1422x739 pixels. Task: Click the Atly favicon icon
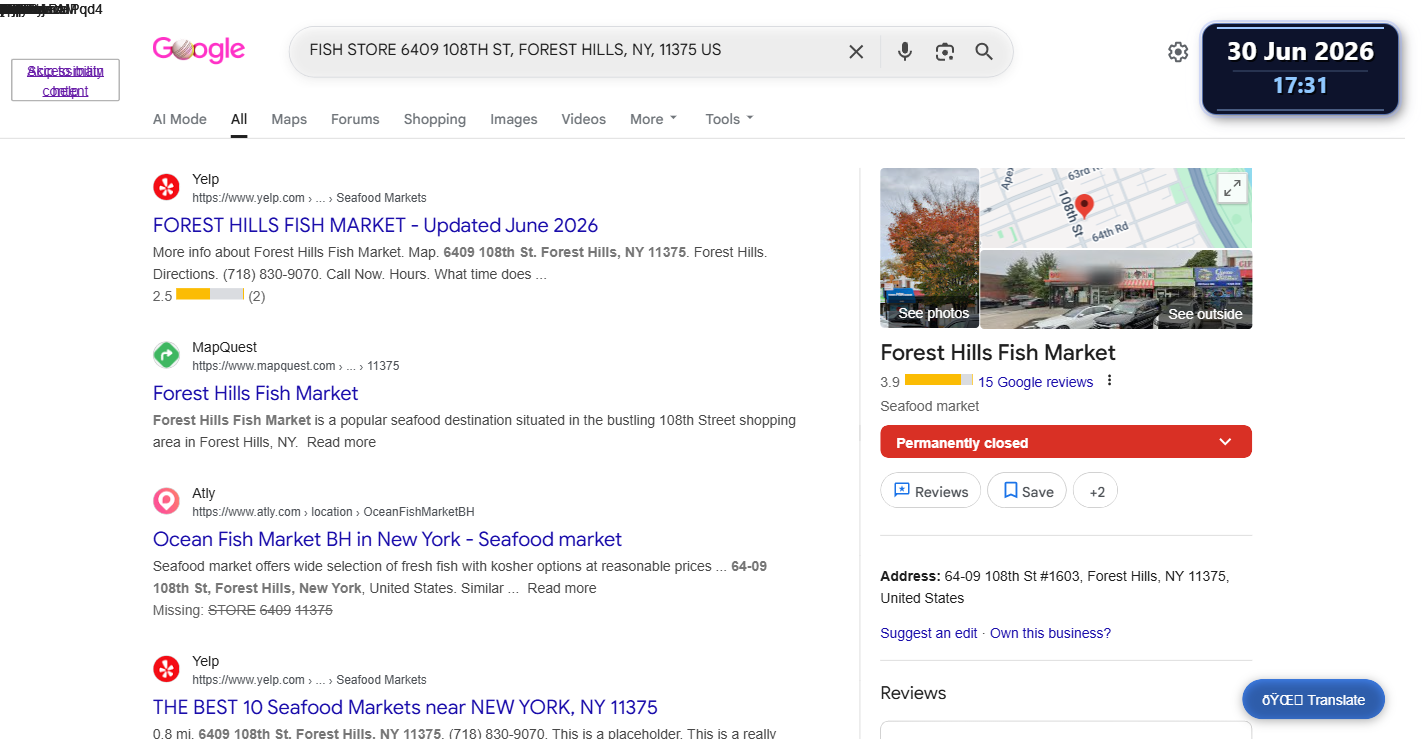coord(166,501)
